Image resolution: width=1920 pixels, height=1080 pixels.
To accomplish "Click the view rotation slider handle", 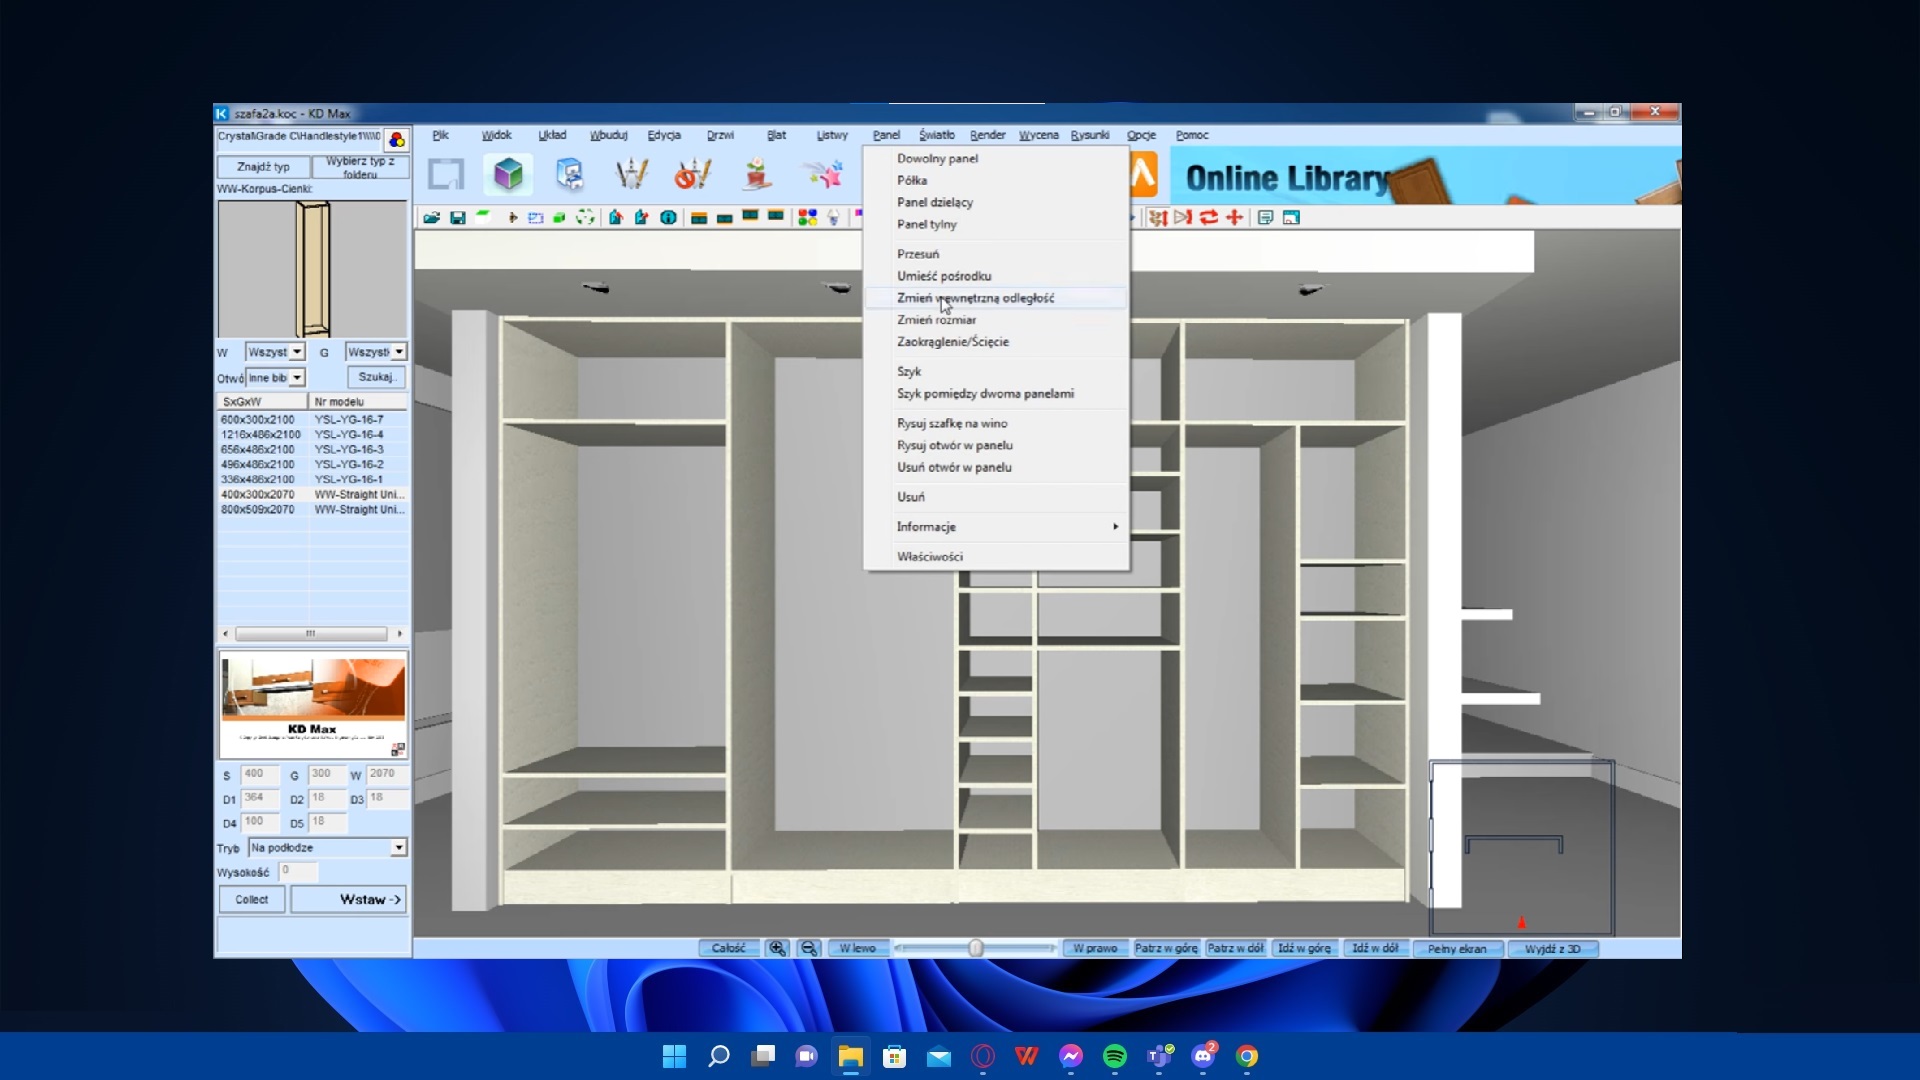I will 976,948.
